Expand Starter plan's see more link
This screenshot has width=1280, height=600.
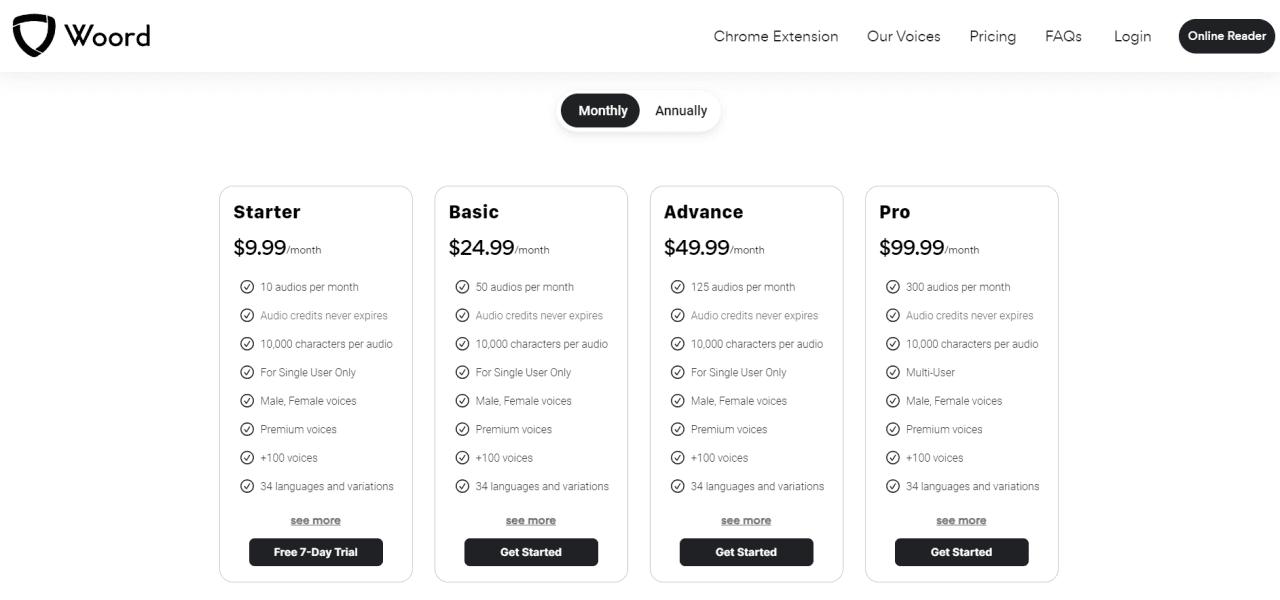tap(315, 521)
